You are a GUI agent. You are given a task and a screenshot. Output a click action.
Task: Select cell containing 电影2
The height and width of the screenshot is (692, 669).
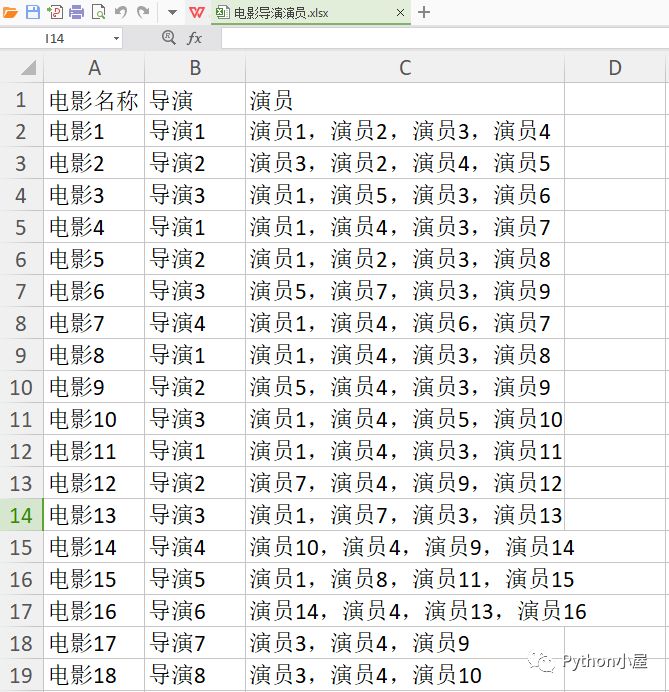tap(94, 163)
